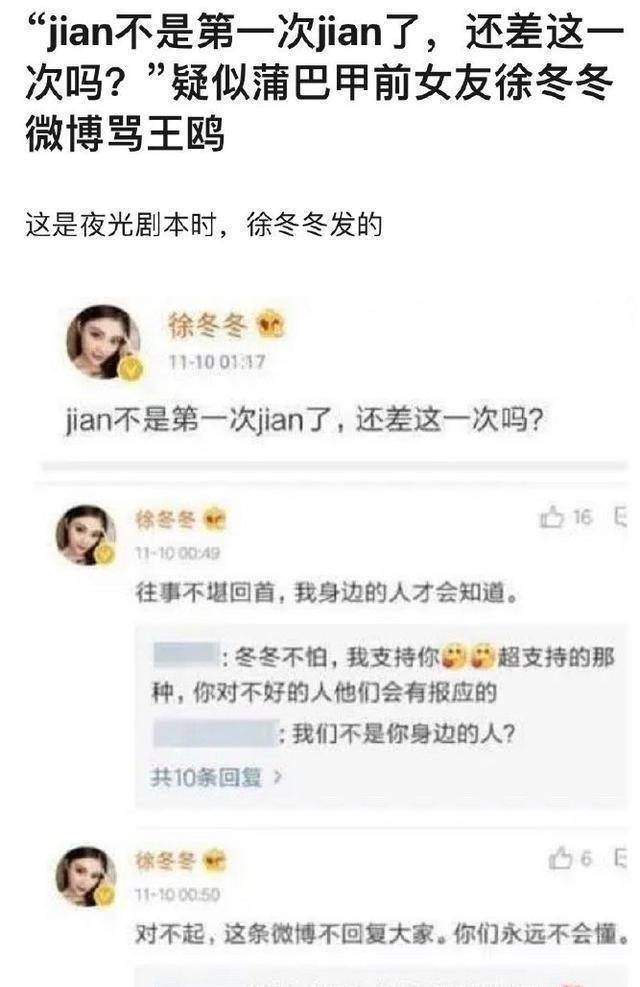640x987 pixels.
Task: Open reply icon next to 16 likes
Action: point(620,517)
